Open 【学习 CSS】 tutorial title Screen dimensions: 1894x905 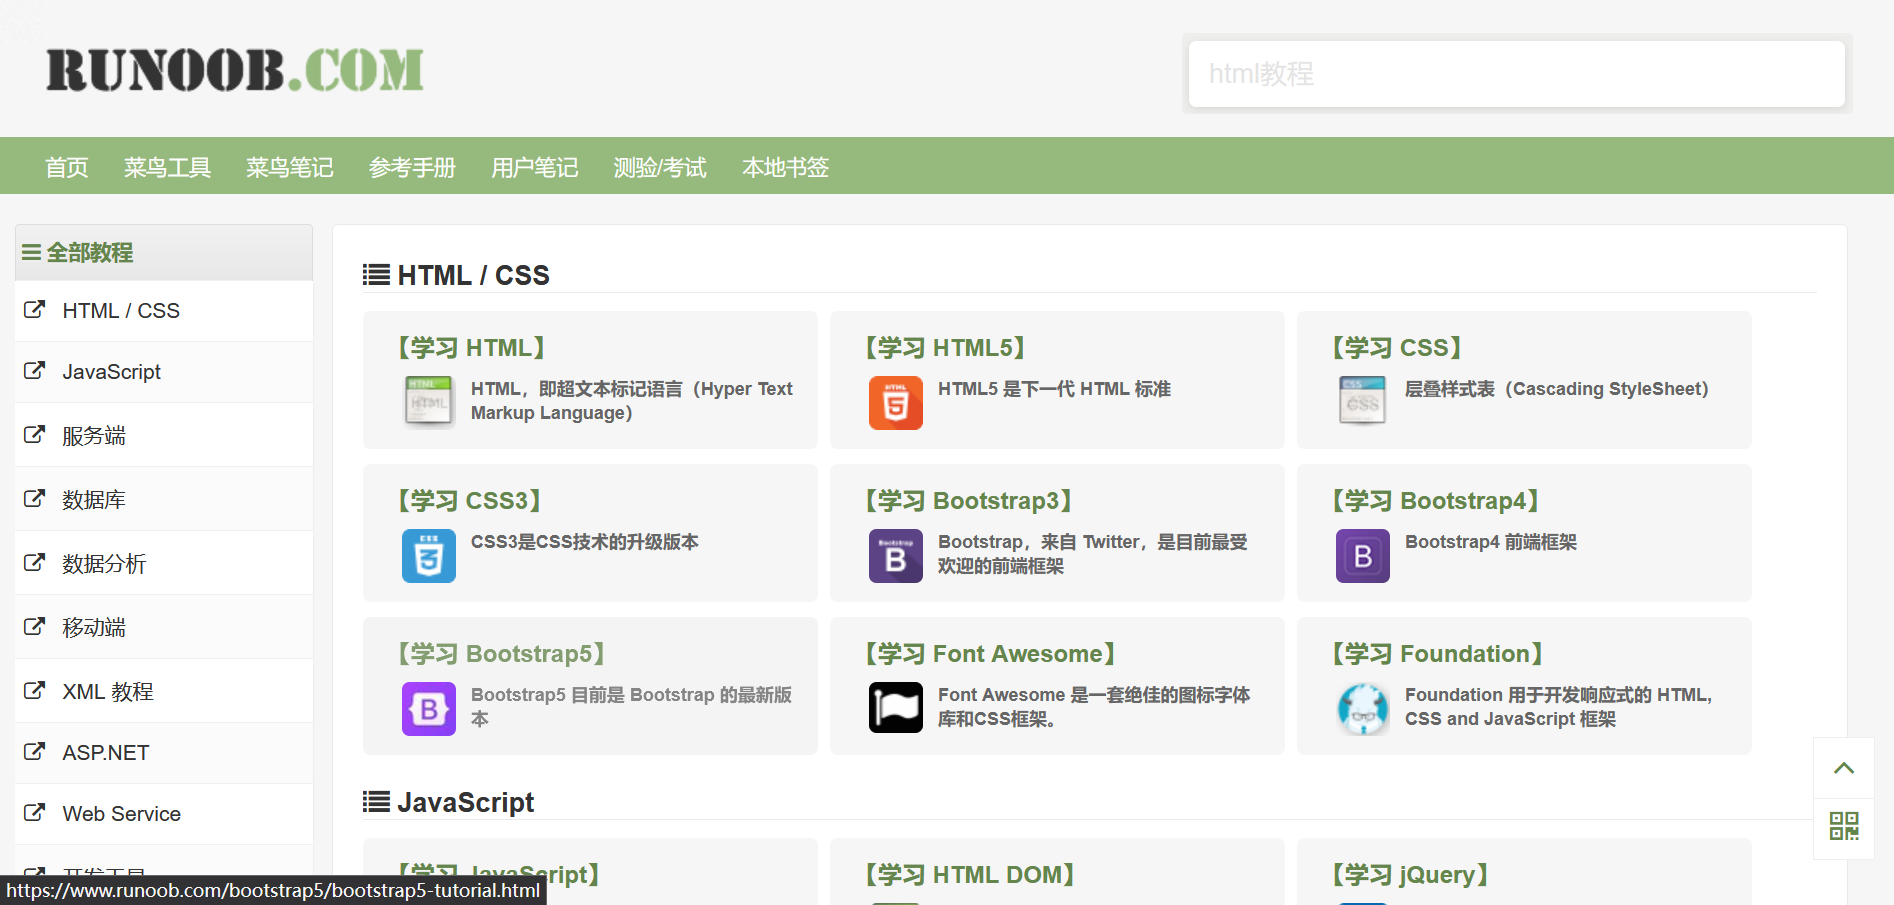pos(1397,348)
